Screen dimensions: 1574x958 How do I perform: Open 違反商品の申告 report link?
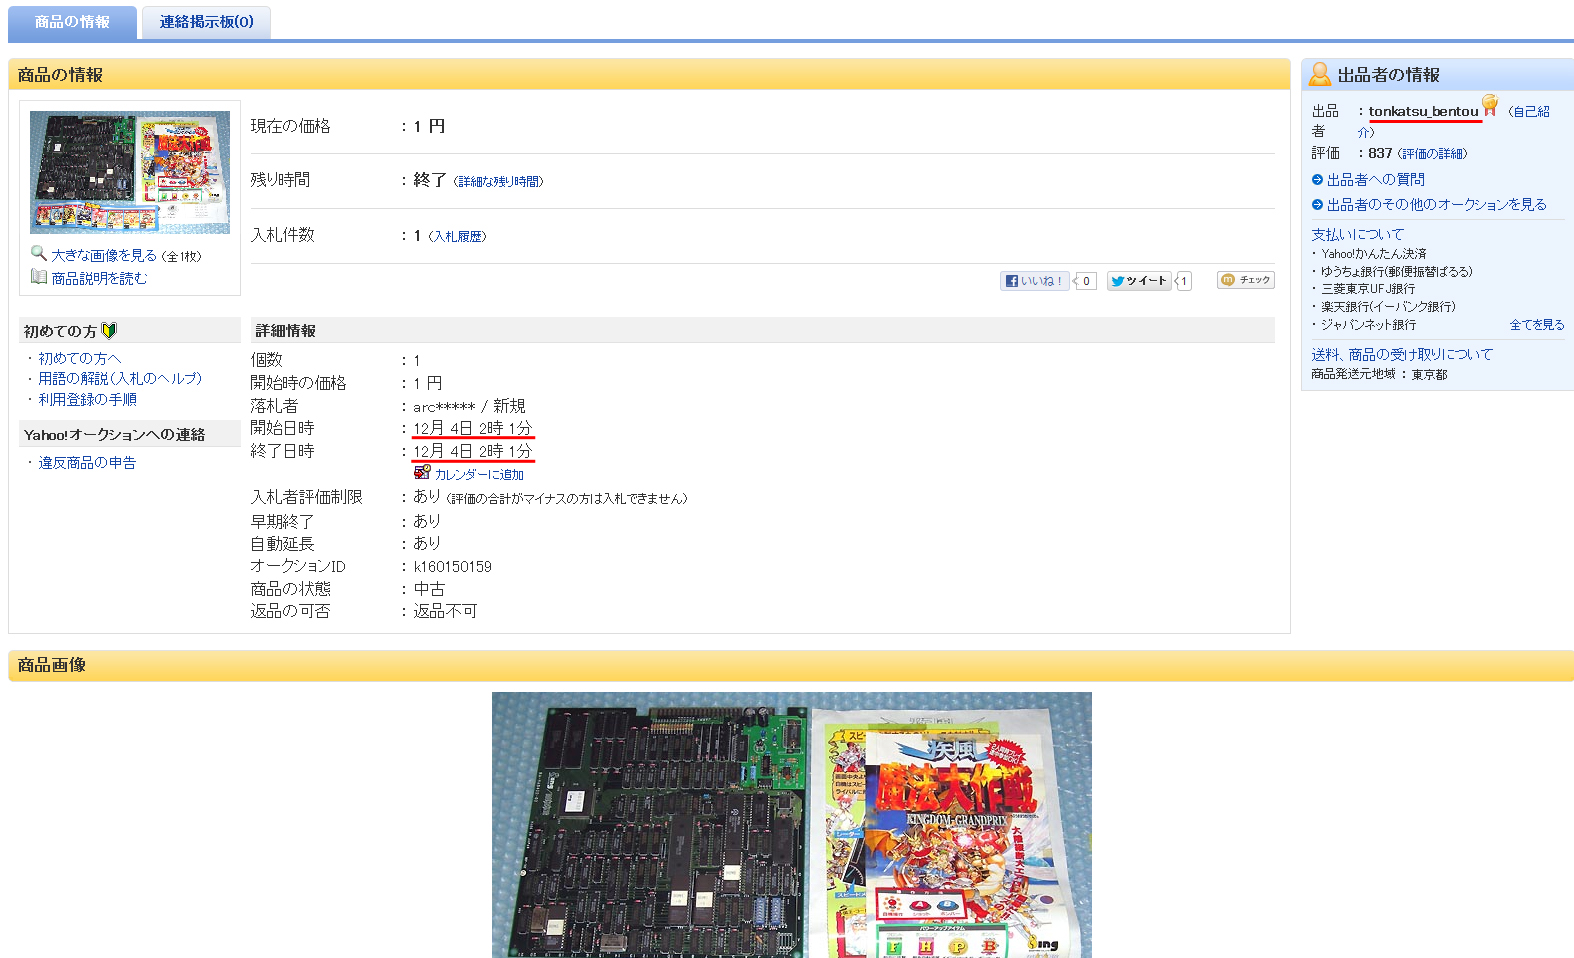tap(87, 463)
